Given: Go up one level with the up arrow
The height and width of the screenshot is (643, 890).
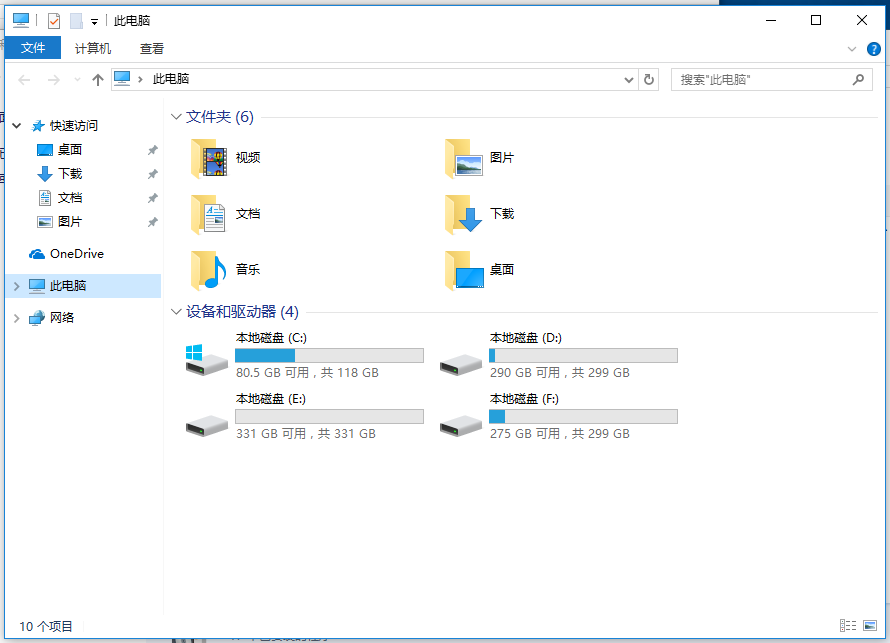Looking at the screenshot, I should [x=98, y=80].
